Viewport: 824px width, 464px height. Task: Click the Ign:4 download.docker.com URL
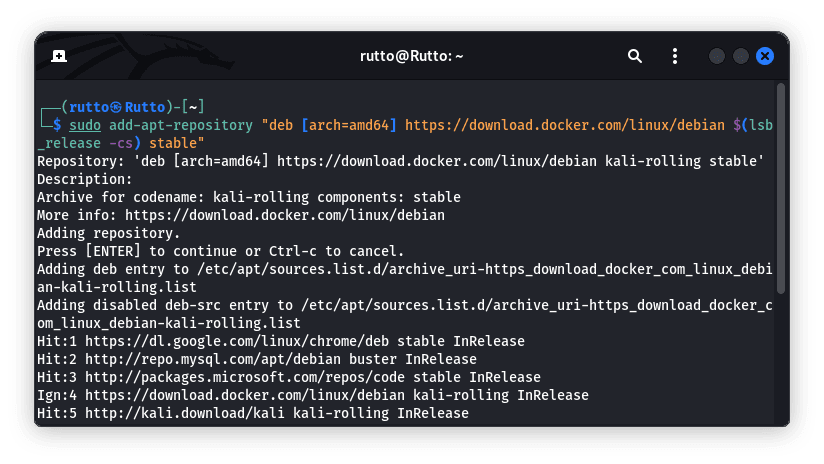pyautogui.click(x=245, y=395)
